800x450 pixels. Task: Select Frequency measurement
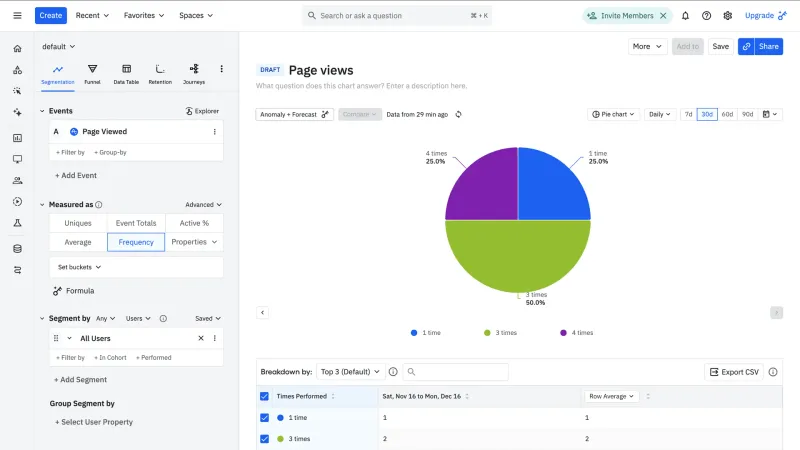(136, 242)
